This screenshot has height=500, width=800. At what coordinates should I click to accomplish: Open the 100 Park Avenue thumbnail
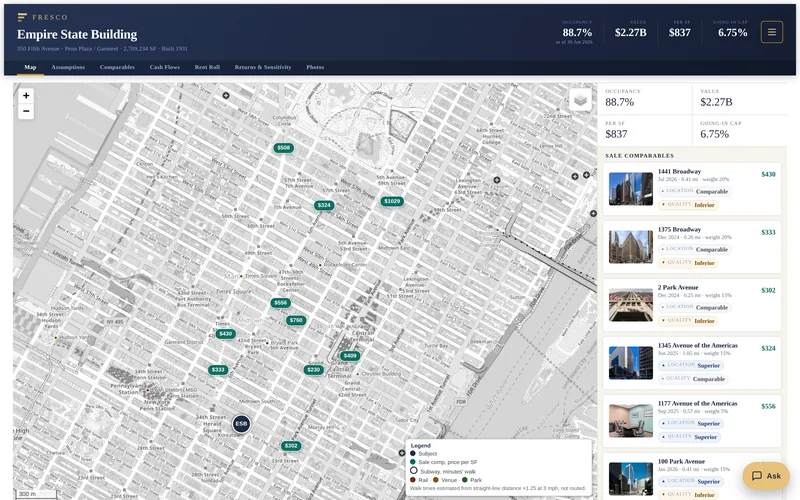631,479
